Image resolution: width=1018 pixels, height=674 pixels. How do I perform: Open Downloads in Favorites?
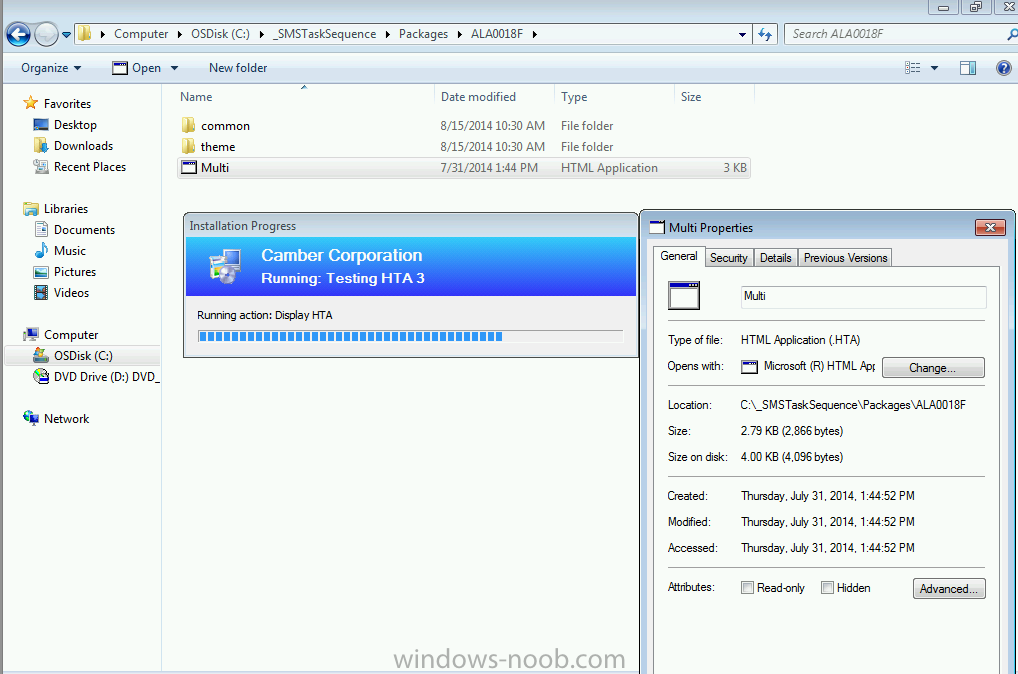click(x=83, y=145)
